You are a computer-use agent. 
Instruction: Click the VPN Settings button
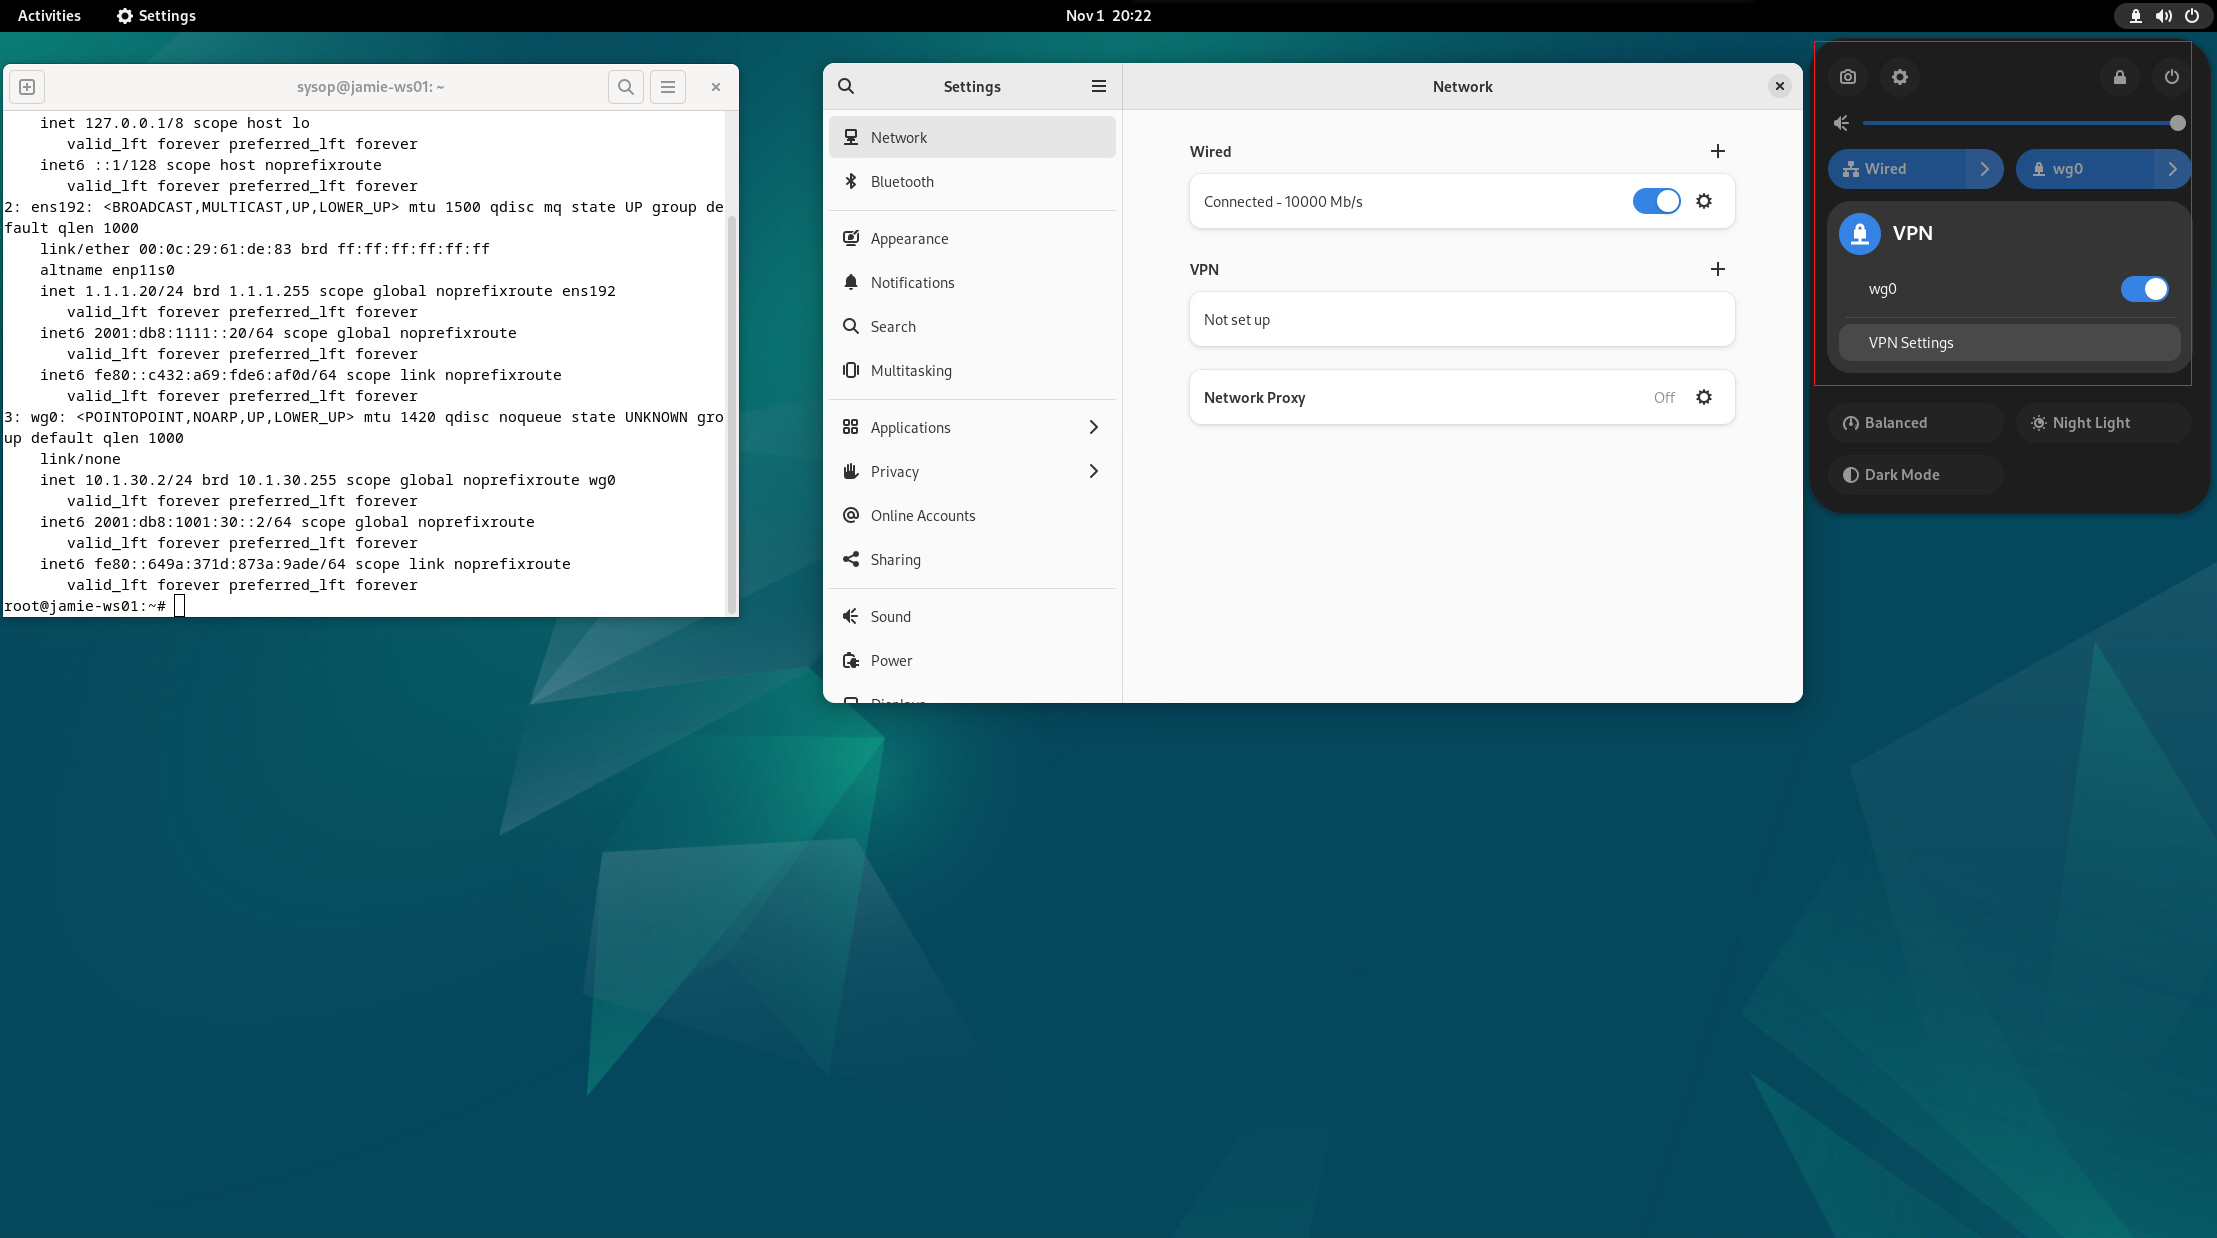(x=2010, y=342)
